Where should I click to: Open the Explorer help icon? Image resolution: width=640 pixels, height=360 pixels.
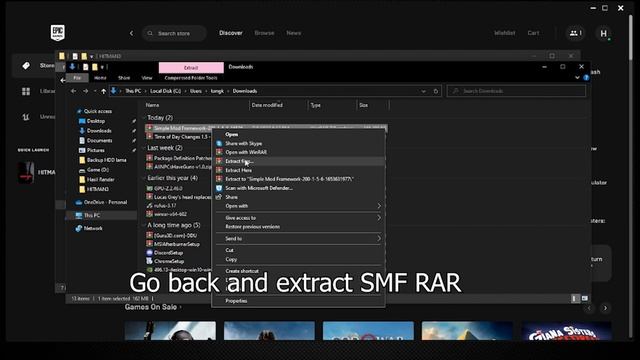click(587, 78)
